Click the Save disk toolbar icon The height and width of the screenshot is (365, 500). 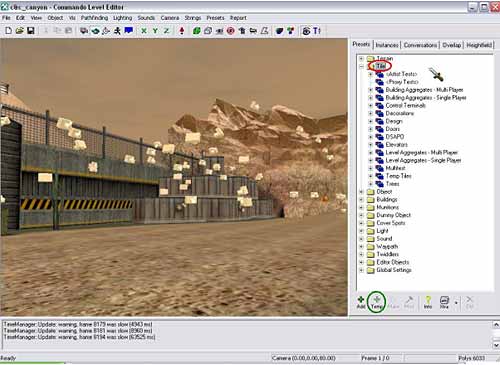(x=31, y=31)
